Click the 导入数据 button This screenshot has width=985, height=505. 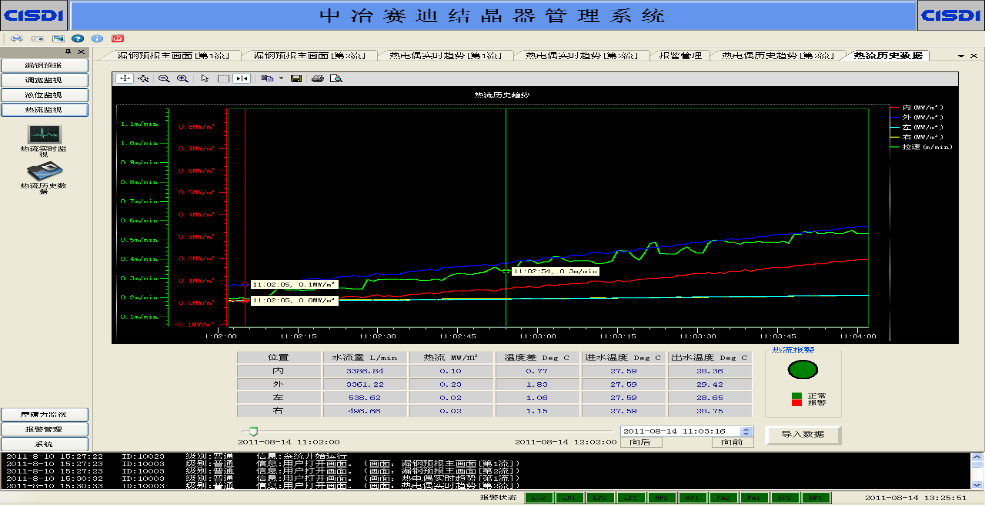[803, 435]
